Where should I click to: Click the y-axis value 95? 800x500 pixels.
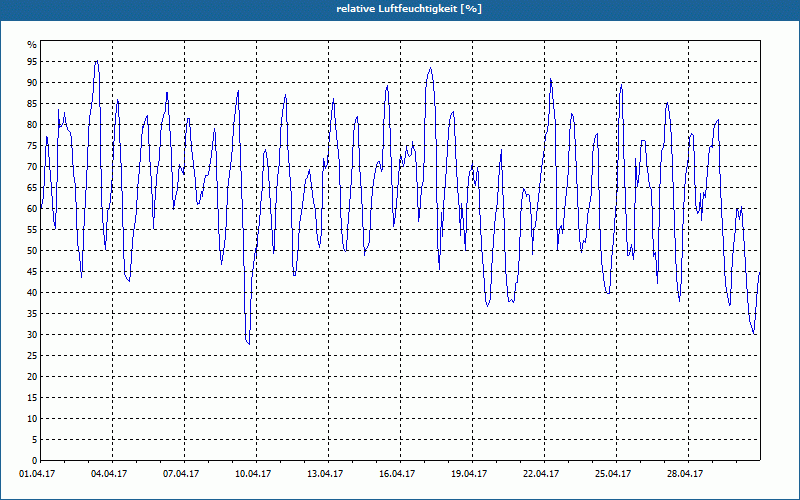click(x=32, y=62)
